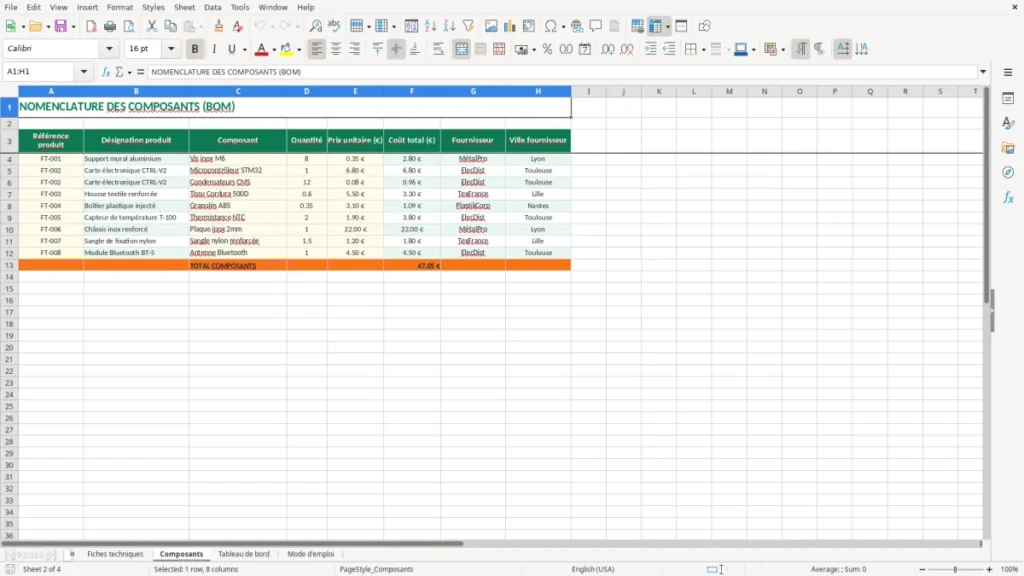Click the Merge and Center cells icon
The image size is (1024, 576).
tap(462, 49)
